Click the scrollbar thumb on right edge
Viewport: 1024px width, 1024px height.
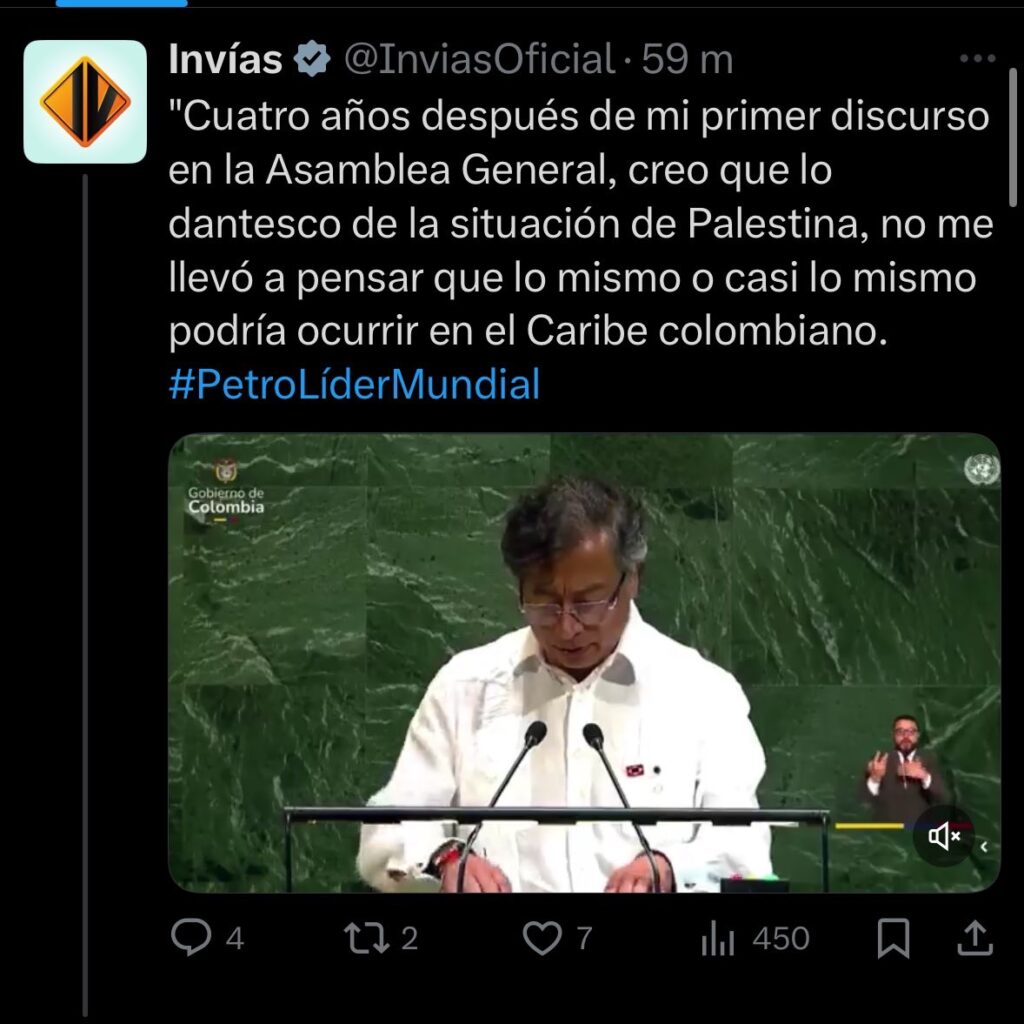[1013, 138]
